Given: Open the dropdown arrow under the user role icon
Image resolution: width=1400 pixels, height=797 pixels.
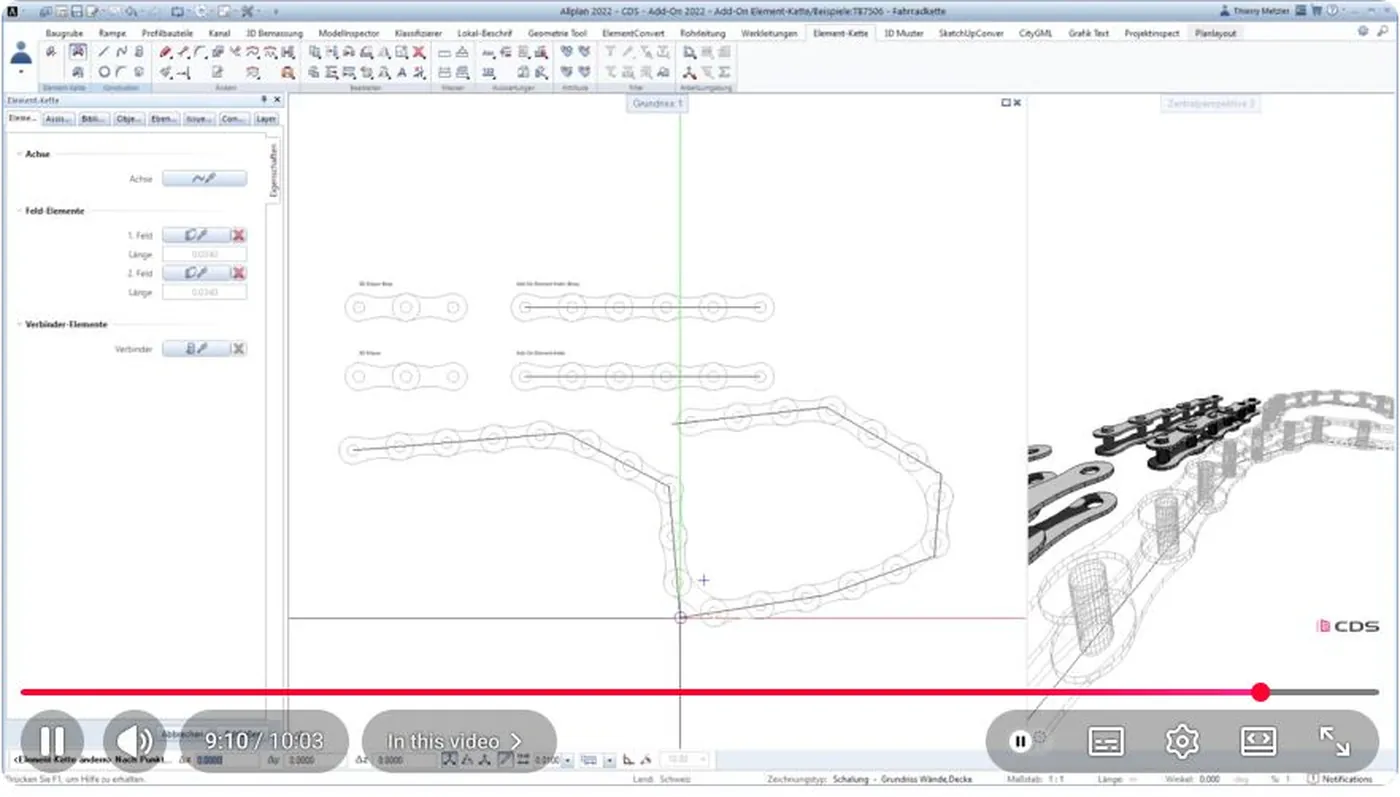Looking at the screenshot, I should pos(21,73).
